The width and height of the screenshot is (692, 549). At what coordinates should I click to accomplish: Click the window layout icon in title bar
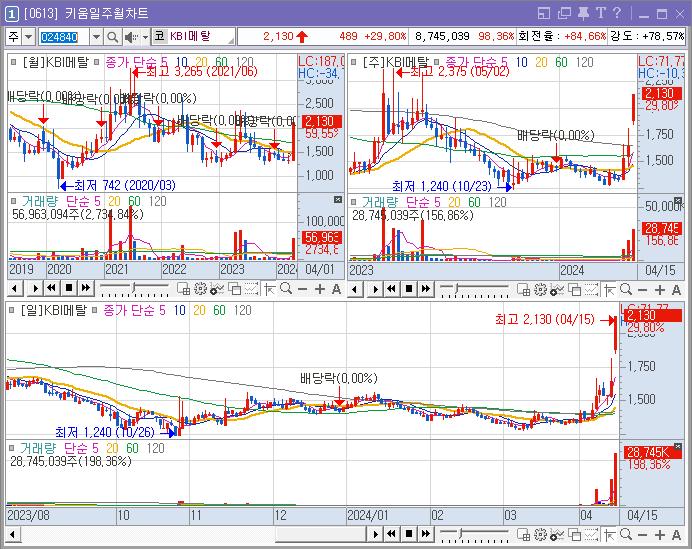(544, 13)
